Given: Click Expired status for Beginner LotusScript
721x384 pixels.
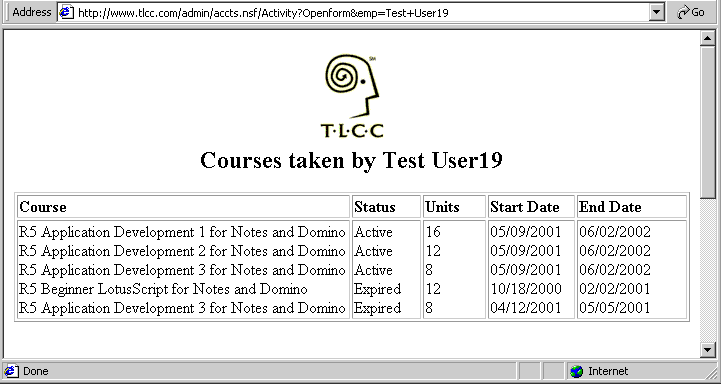Looking at the screenshot, I should point(378,289).
